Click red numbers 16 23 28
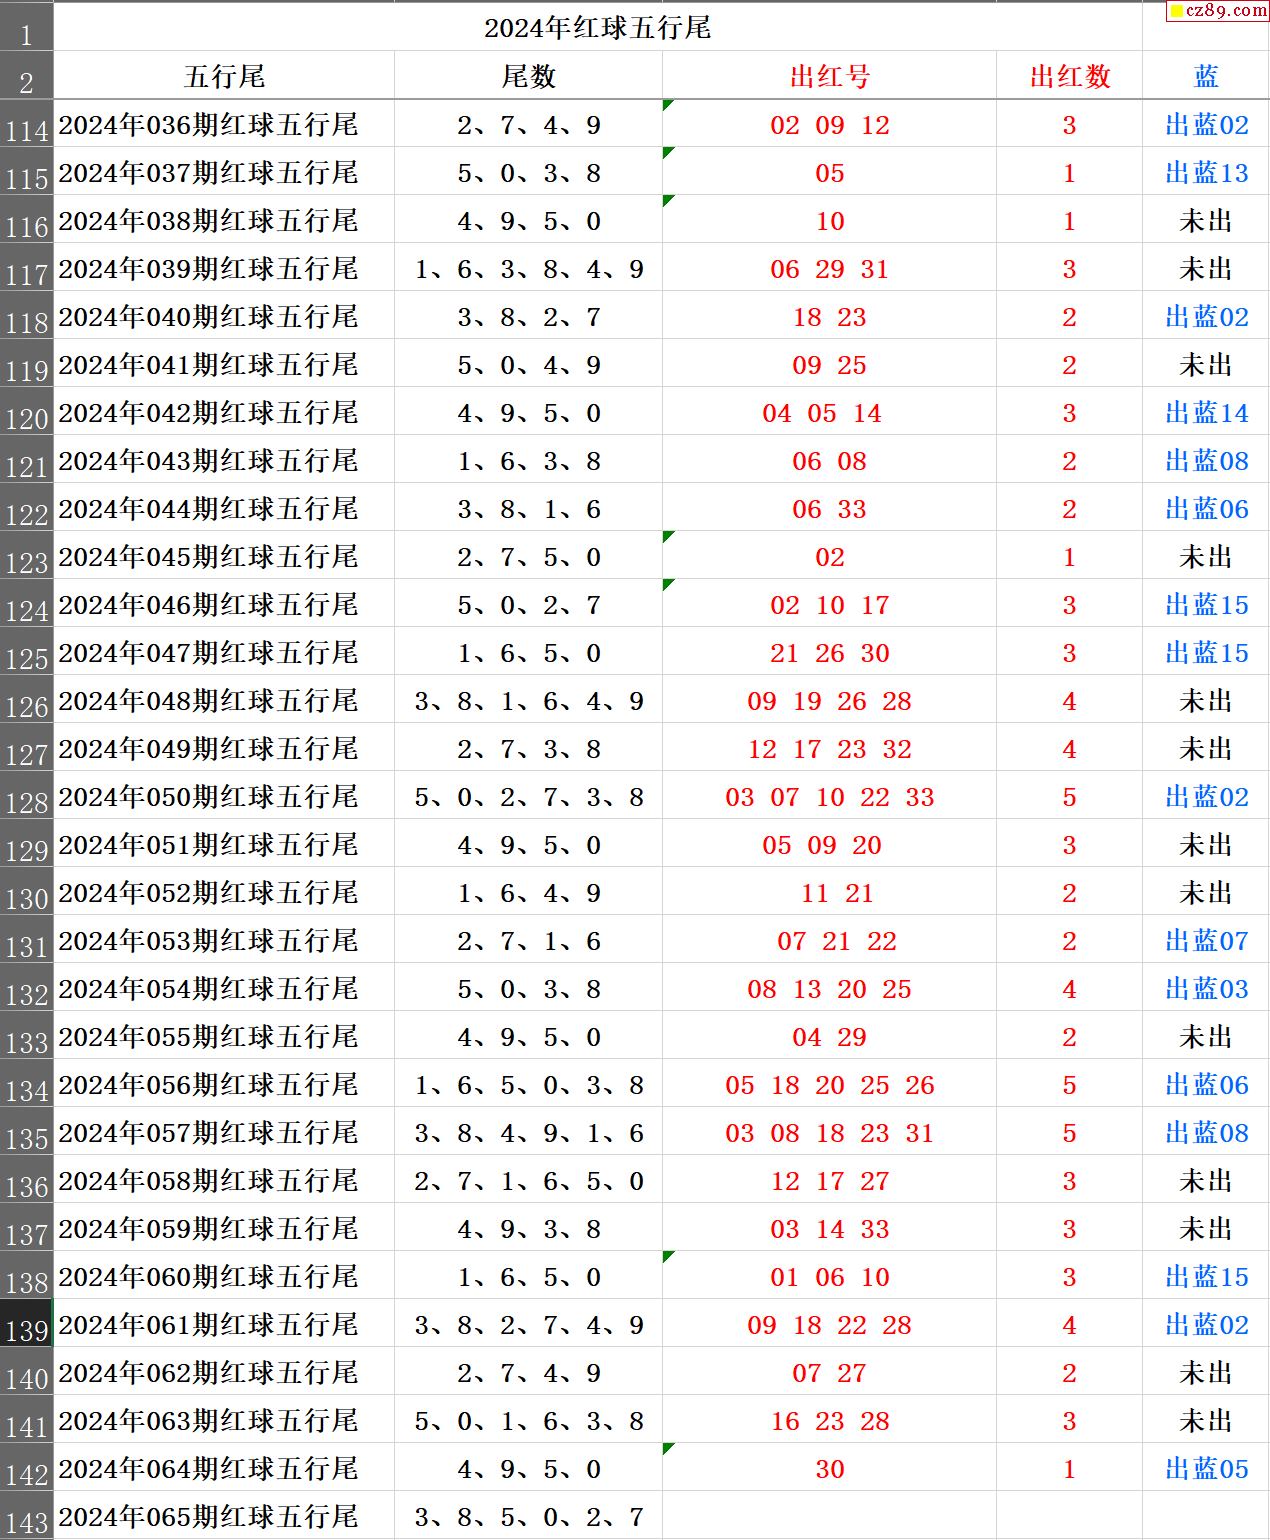The height and width of the screenshot is (1540, 1270). pyautogui.click(x=829, y=1420)
